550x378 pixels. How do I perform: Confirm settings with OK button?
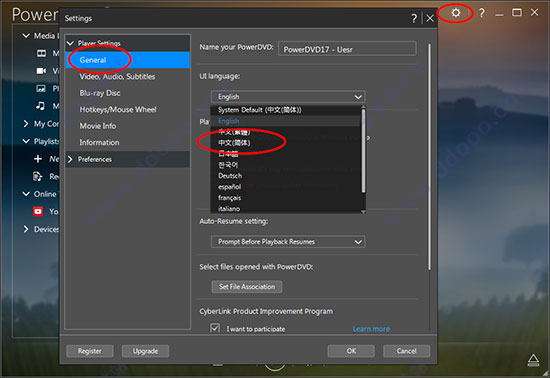point(351,351)
